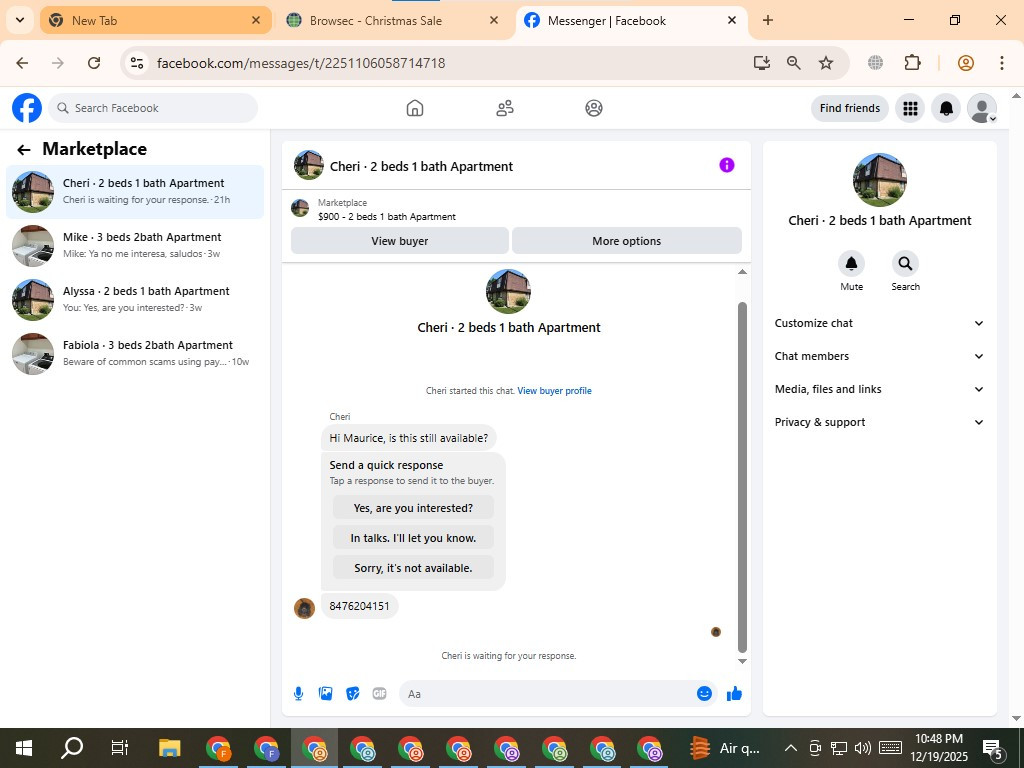Open Task View on the taskbar
1024x768 pixels.
point(120,748)
